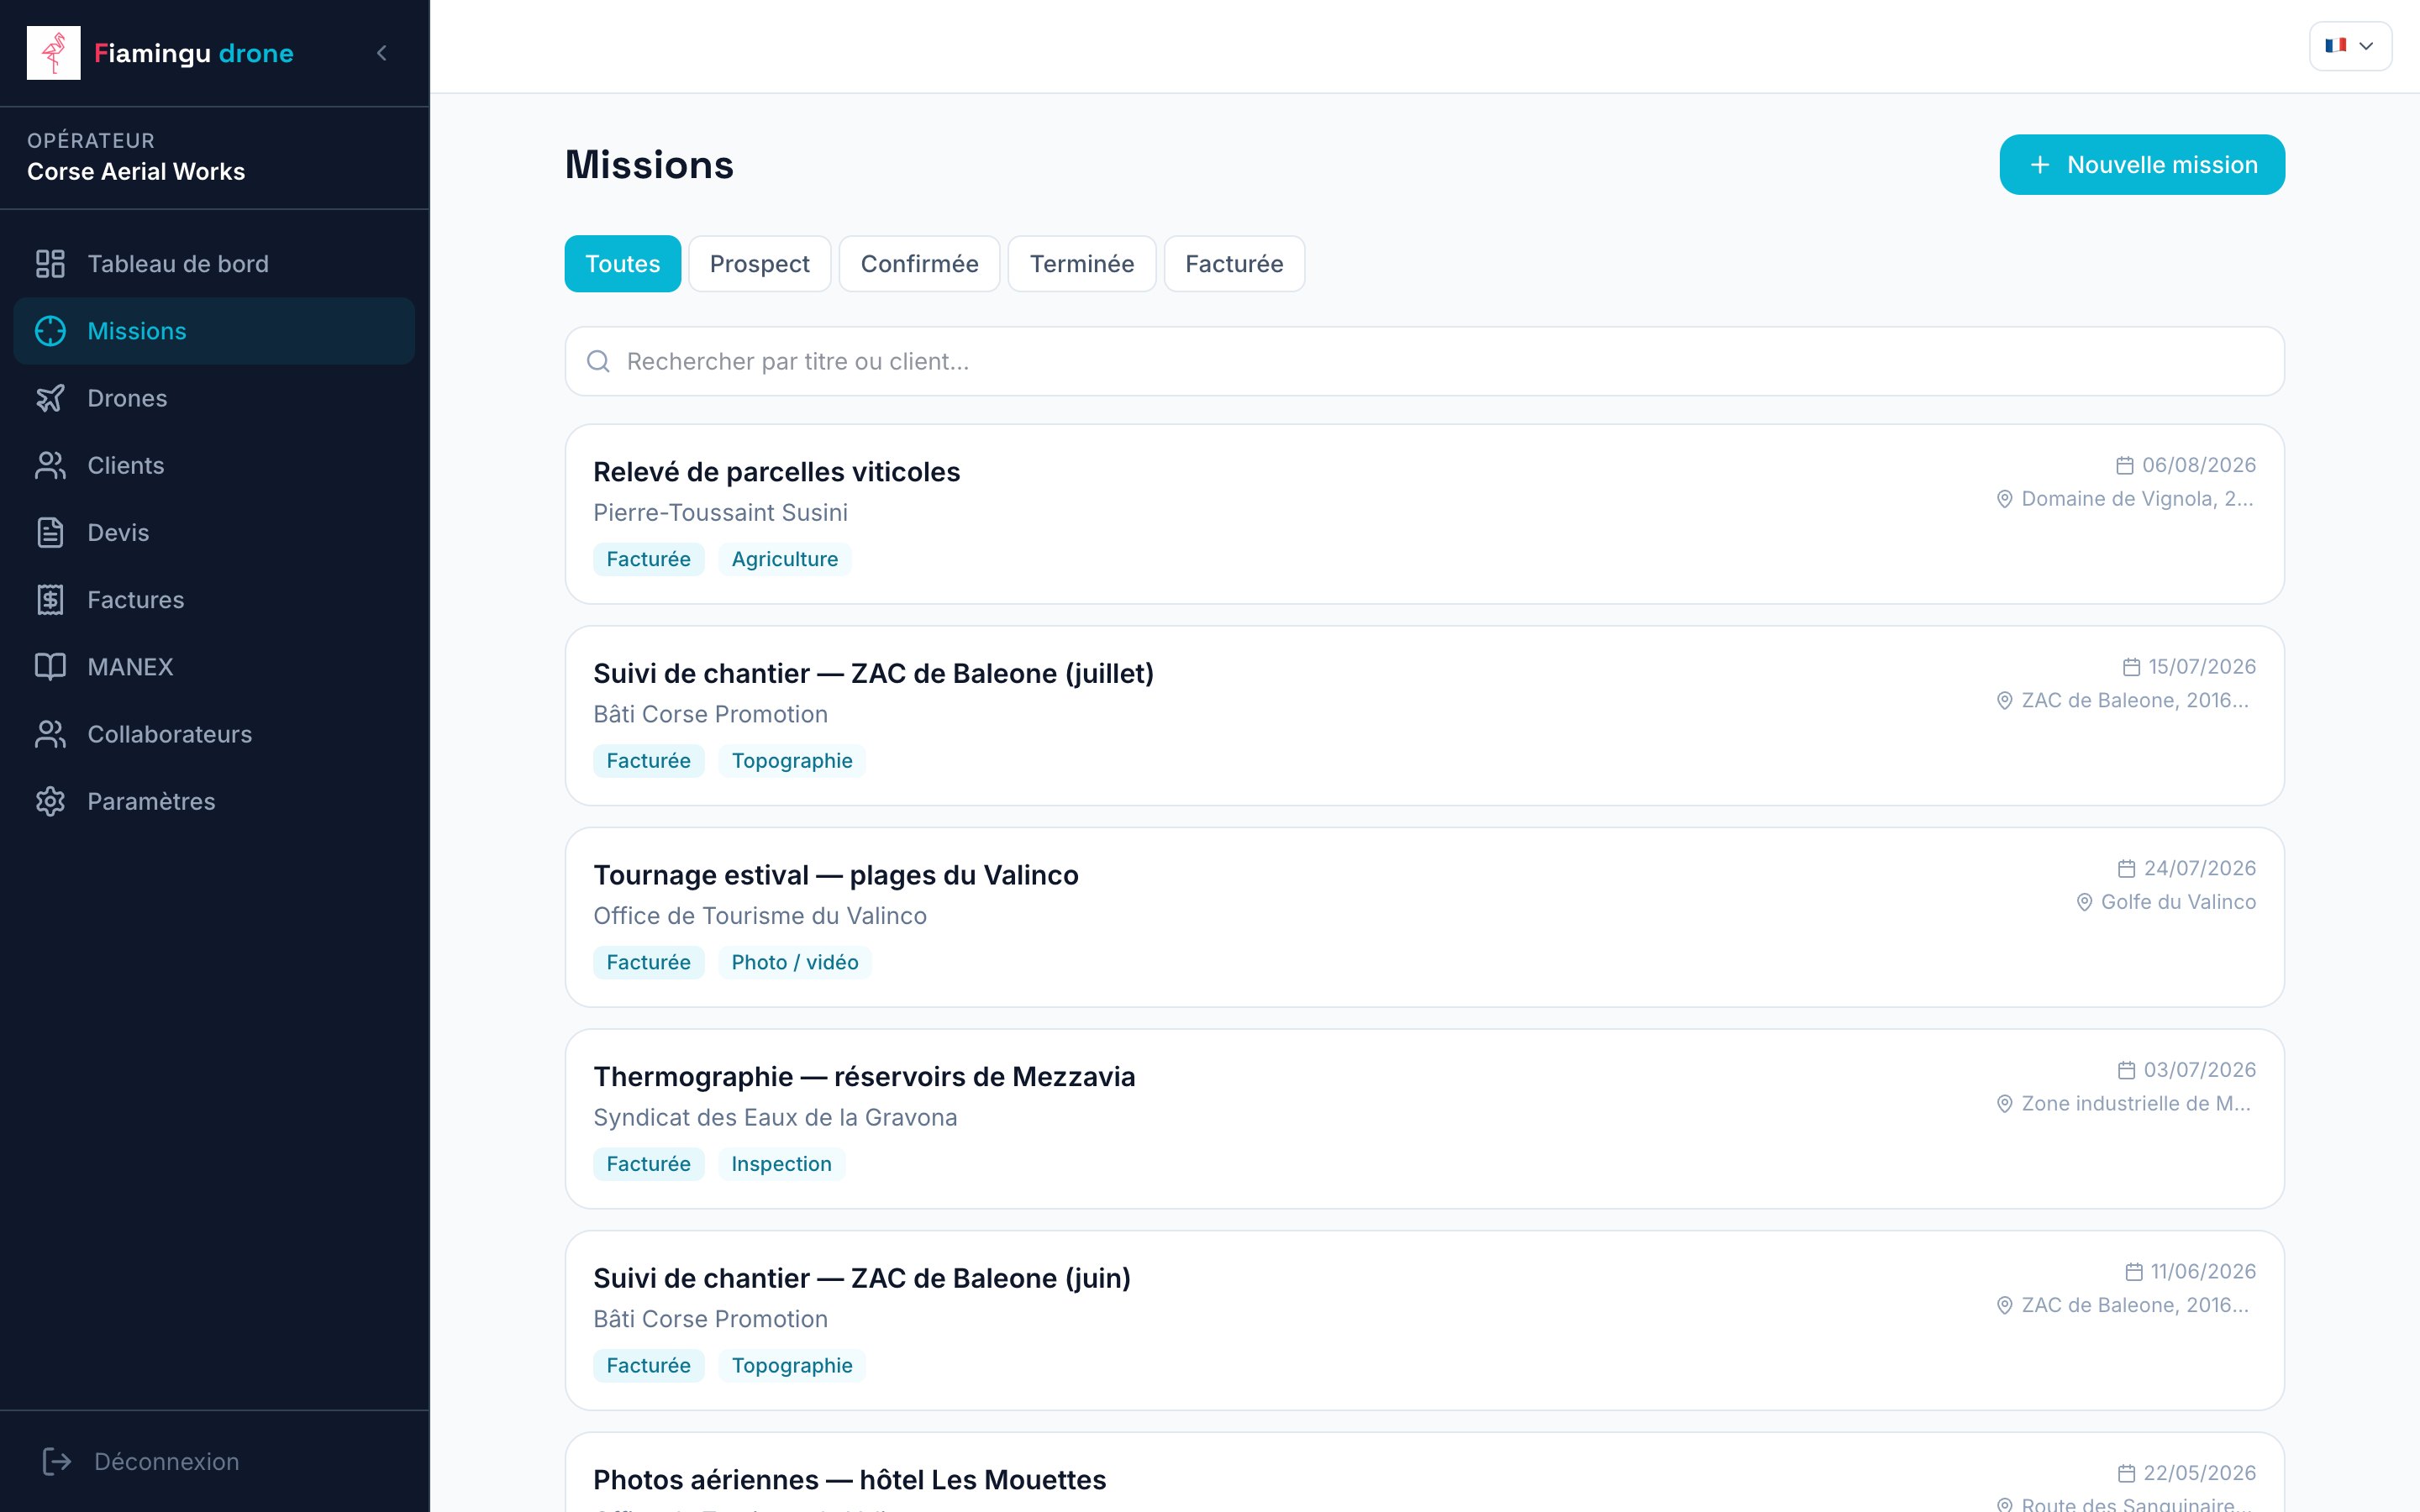Click the Paramètres gear icon
The image size is (2420, 1512).
(50, 801)
